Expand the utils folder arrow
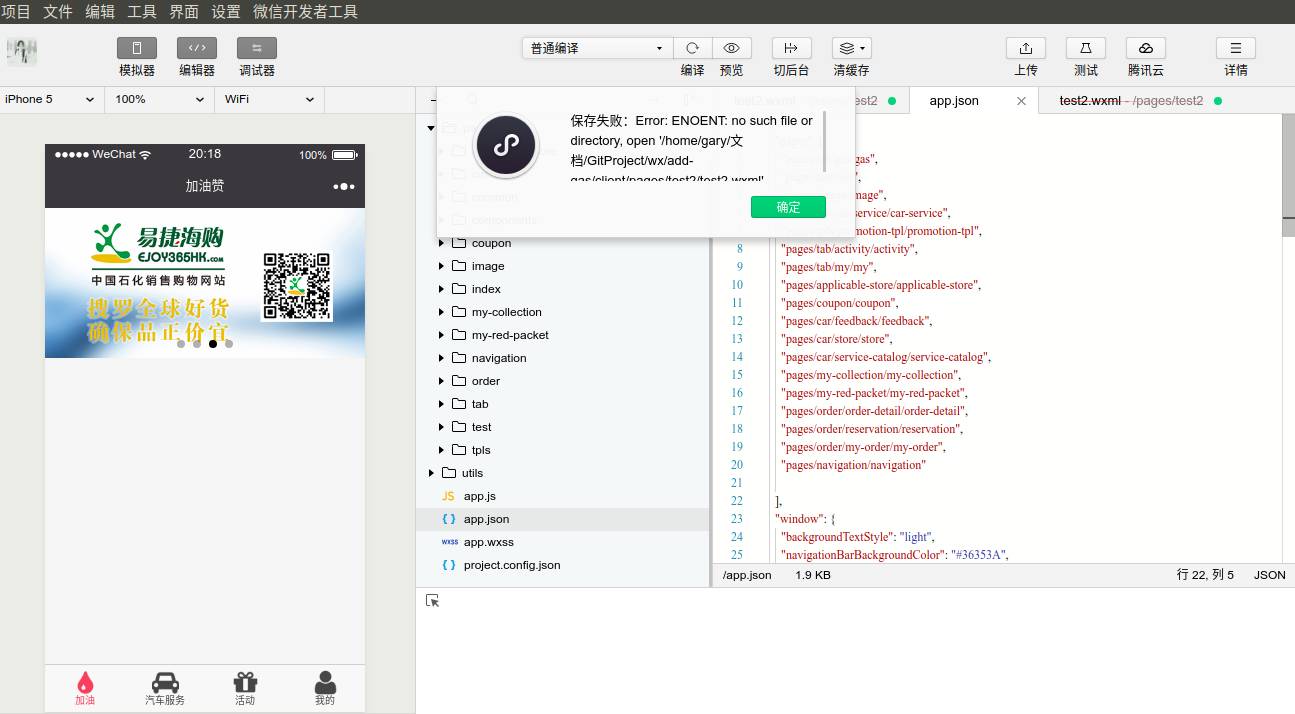 [x=431, y=473]
